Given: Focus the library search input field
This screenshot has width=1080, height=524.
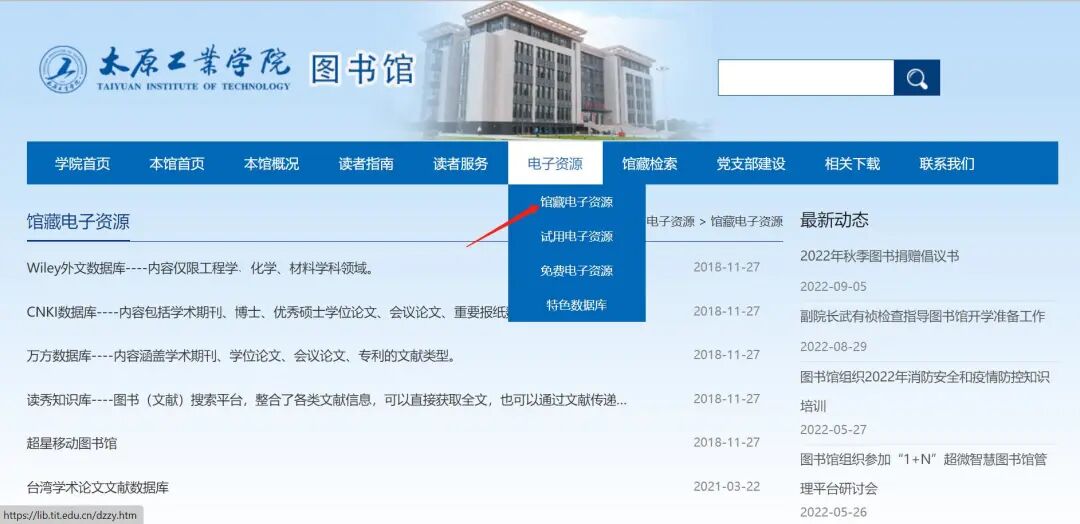Looking at the screenshot, I should click(806, 78).
